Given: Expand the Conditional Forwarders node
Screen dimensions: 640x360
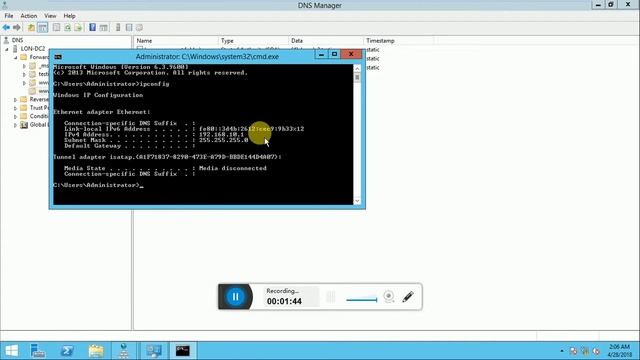Looking at the screenshot, I should tap(16, 117).
